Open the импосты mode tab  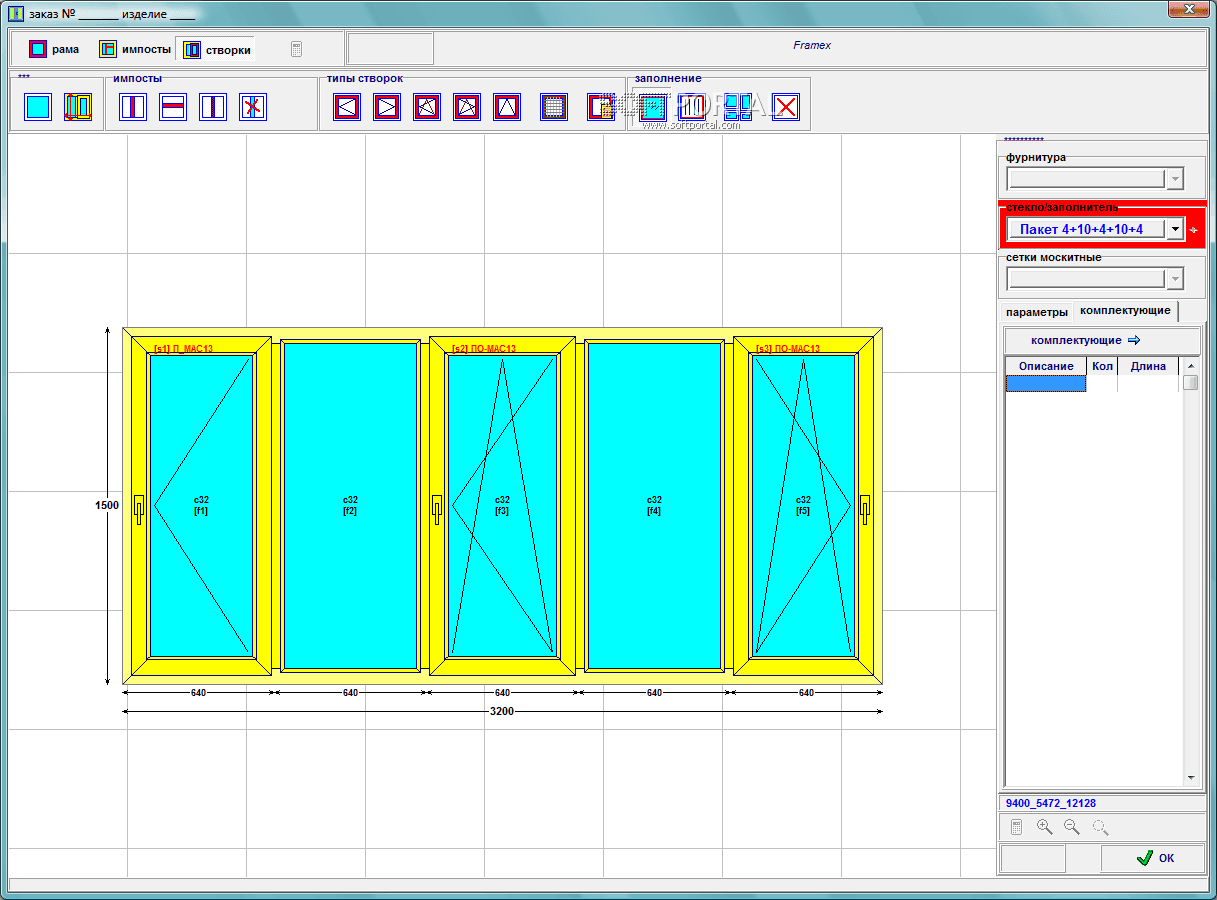click(134, 49)
